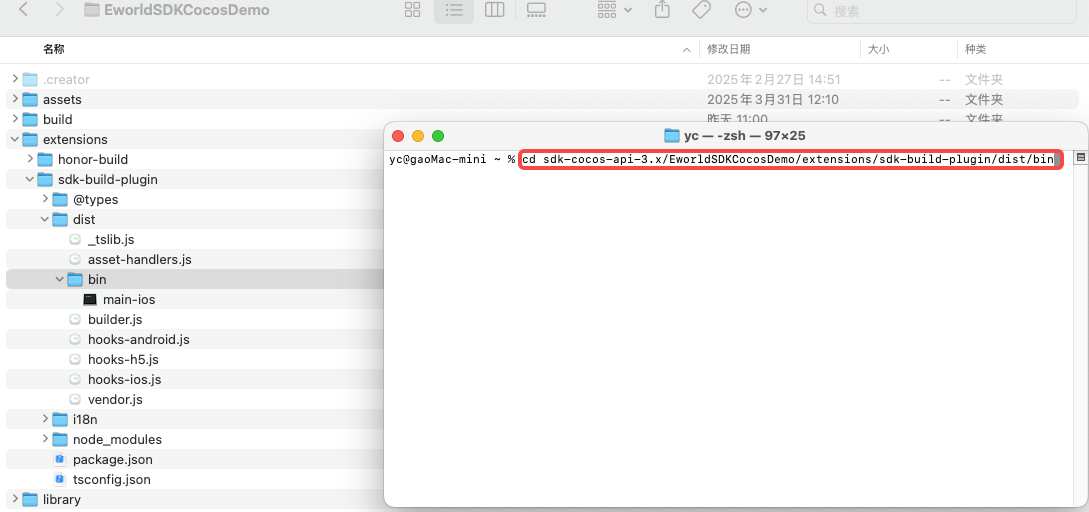Click the Terminal split pane icon

(1081, 158)
